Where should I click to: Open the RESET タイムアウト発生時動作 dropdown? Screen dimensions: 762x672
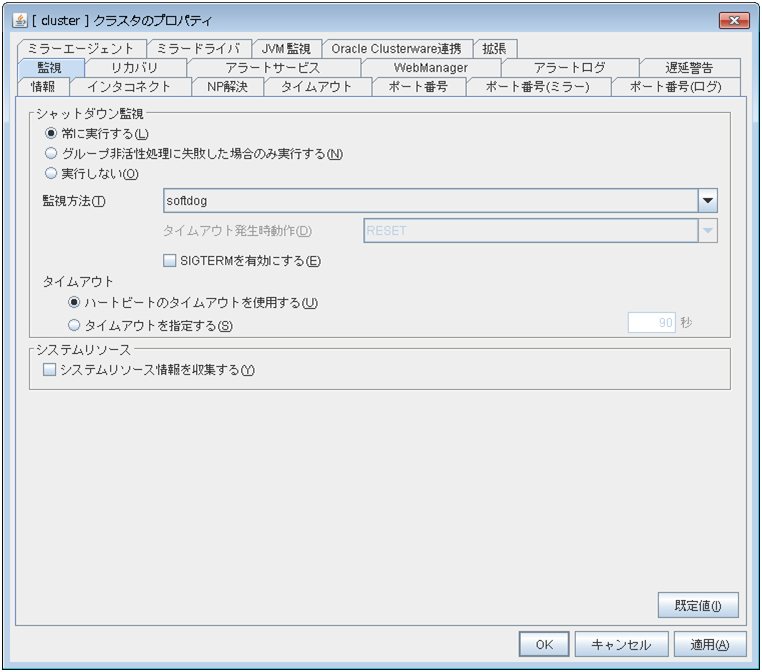pos(708,231)
